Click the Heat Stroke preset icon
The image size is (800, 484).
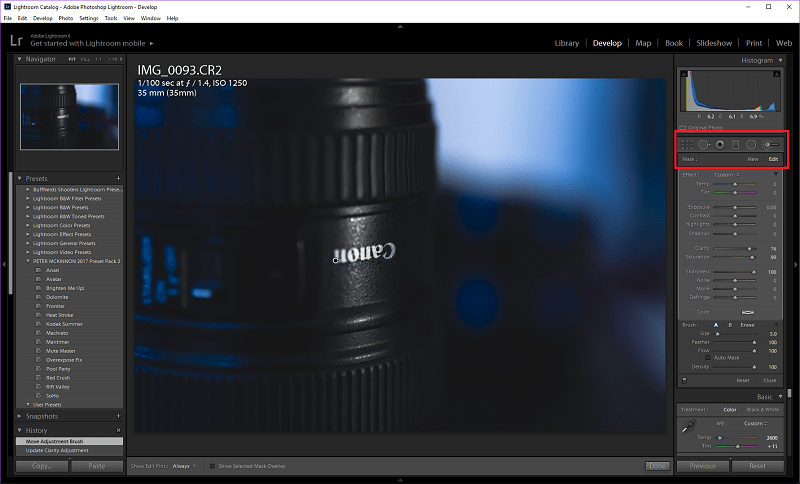[38, 315]
